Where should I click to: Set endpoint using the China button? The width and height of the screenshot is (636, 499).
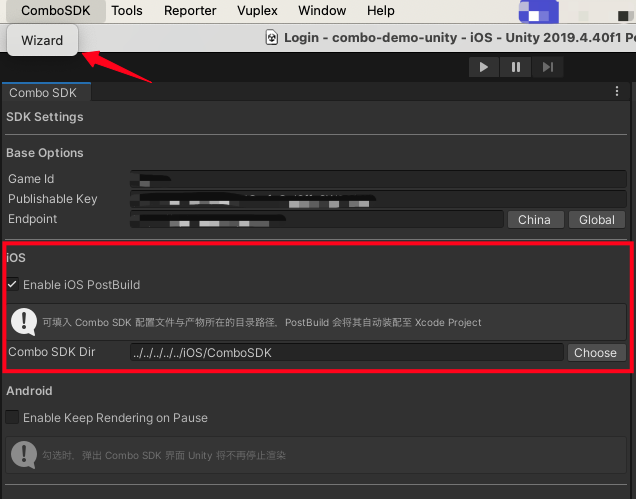(534, 219)
